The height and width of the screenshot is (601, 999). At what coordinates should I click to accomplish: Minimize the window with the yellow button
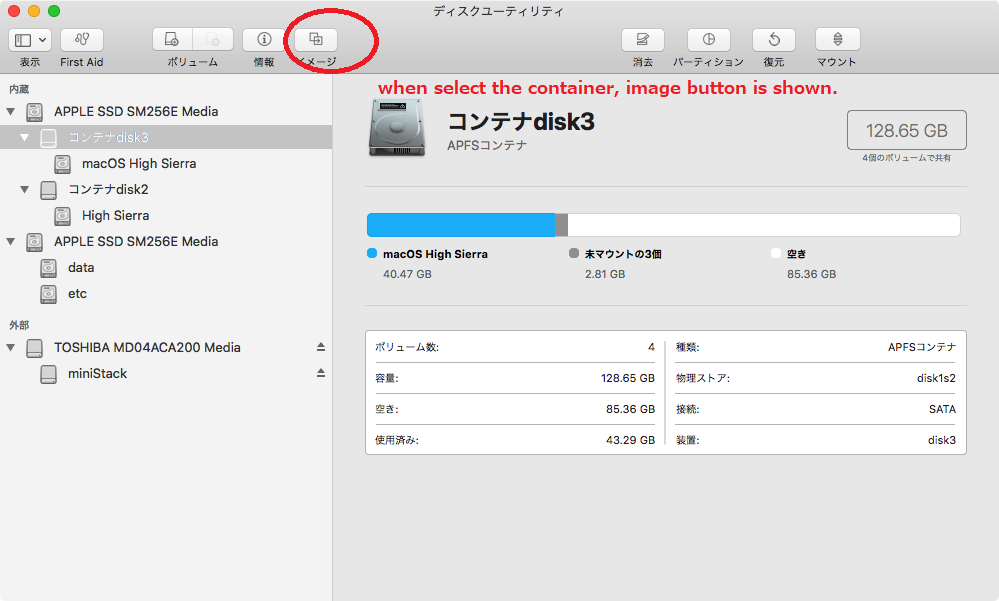(34, 11)
